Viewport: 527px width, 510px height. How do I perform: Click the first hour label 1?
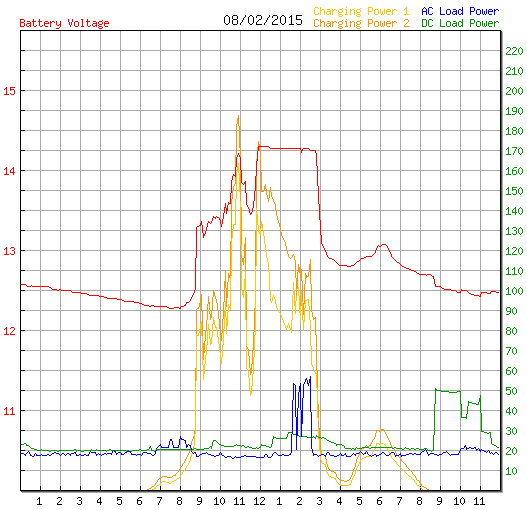(39, 501)
